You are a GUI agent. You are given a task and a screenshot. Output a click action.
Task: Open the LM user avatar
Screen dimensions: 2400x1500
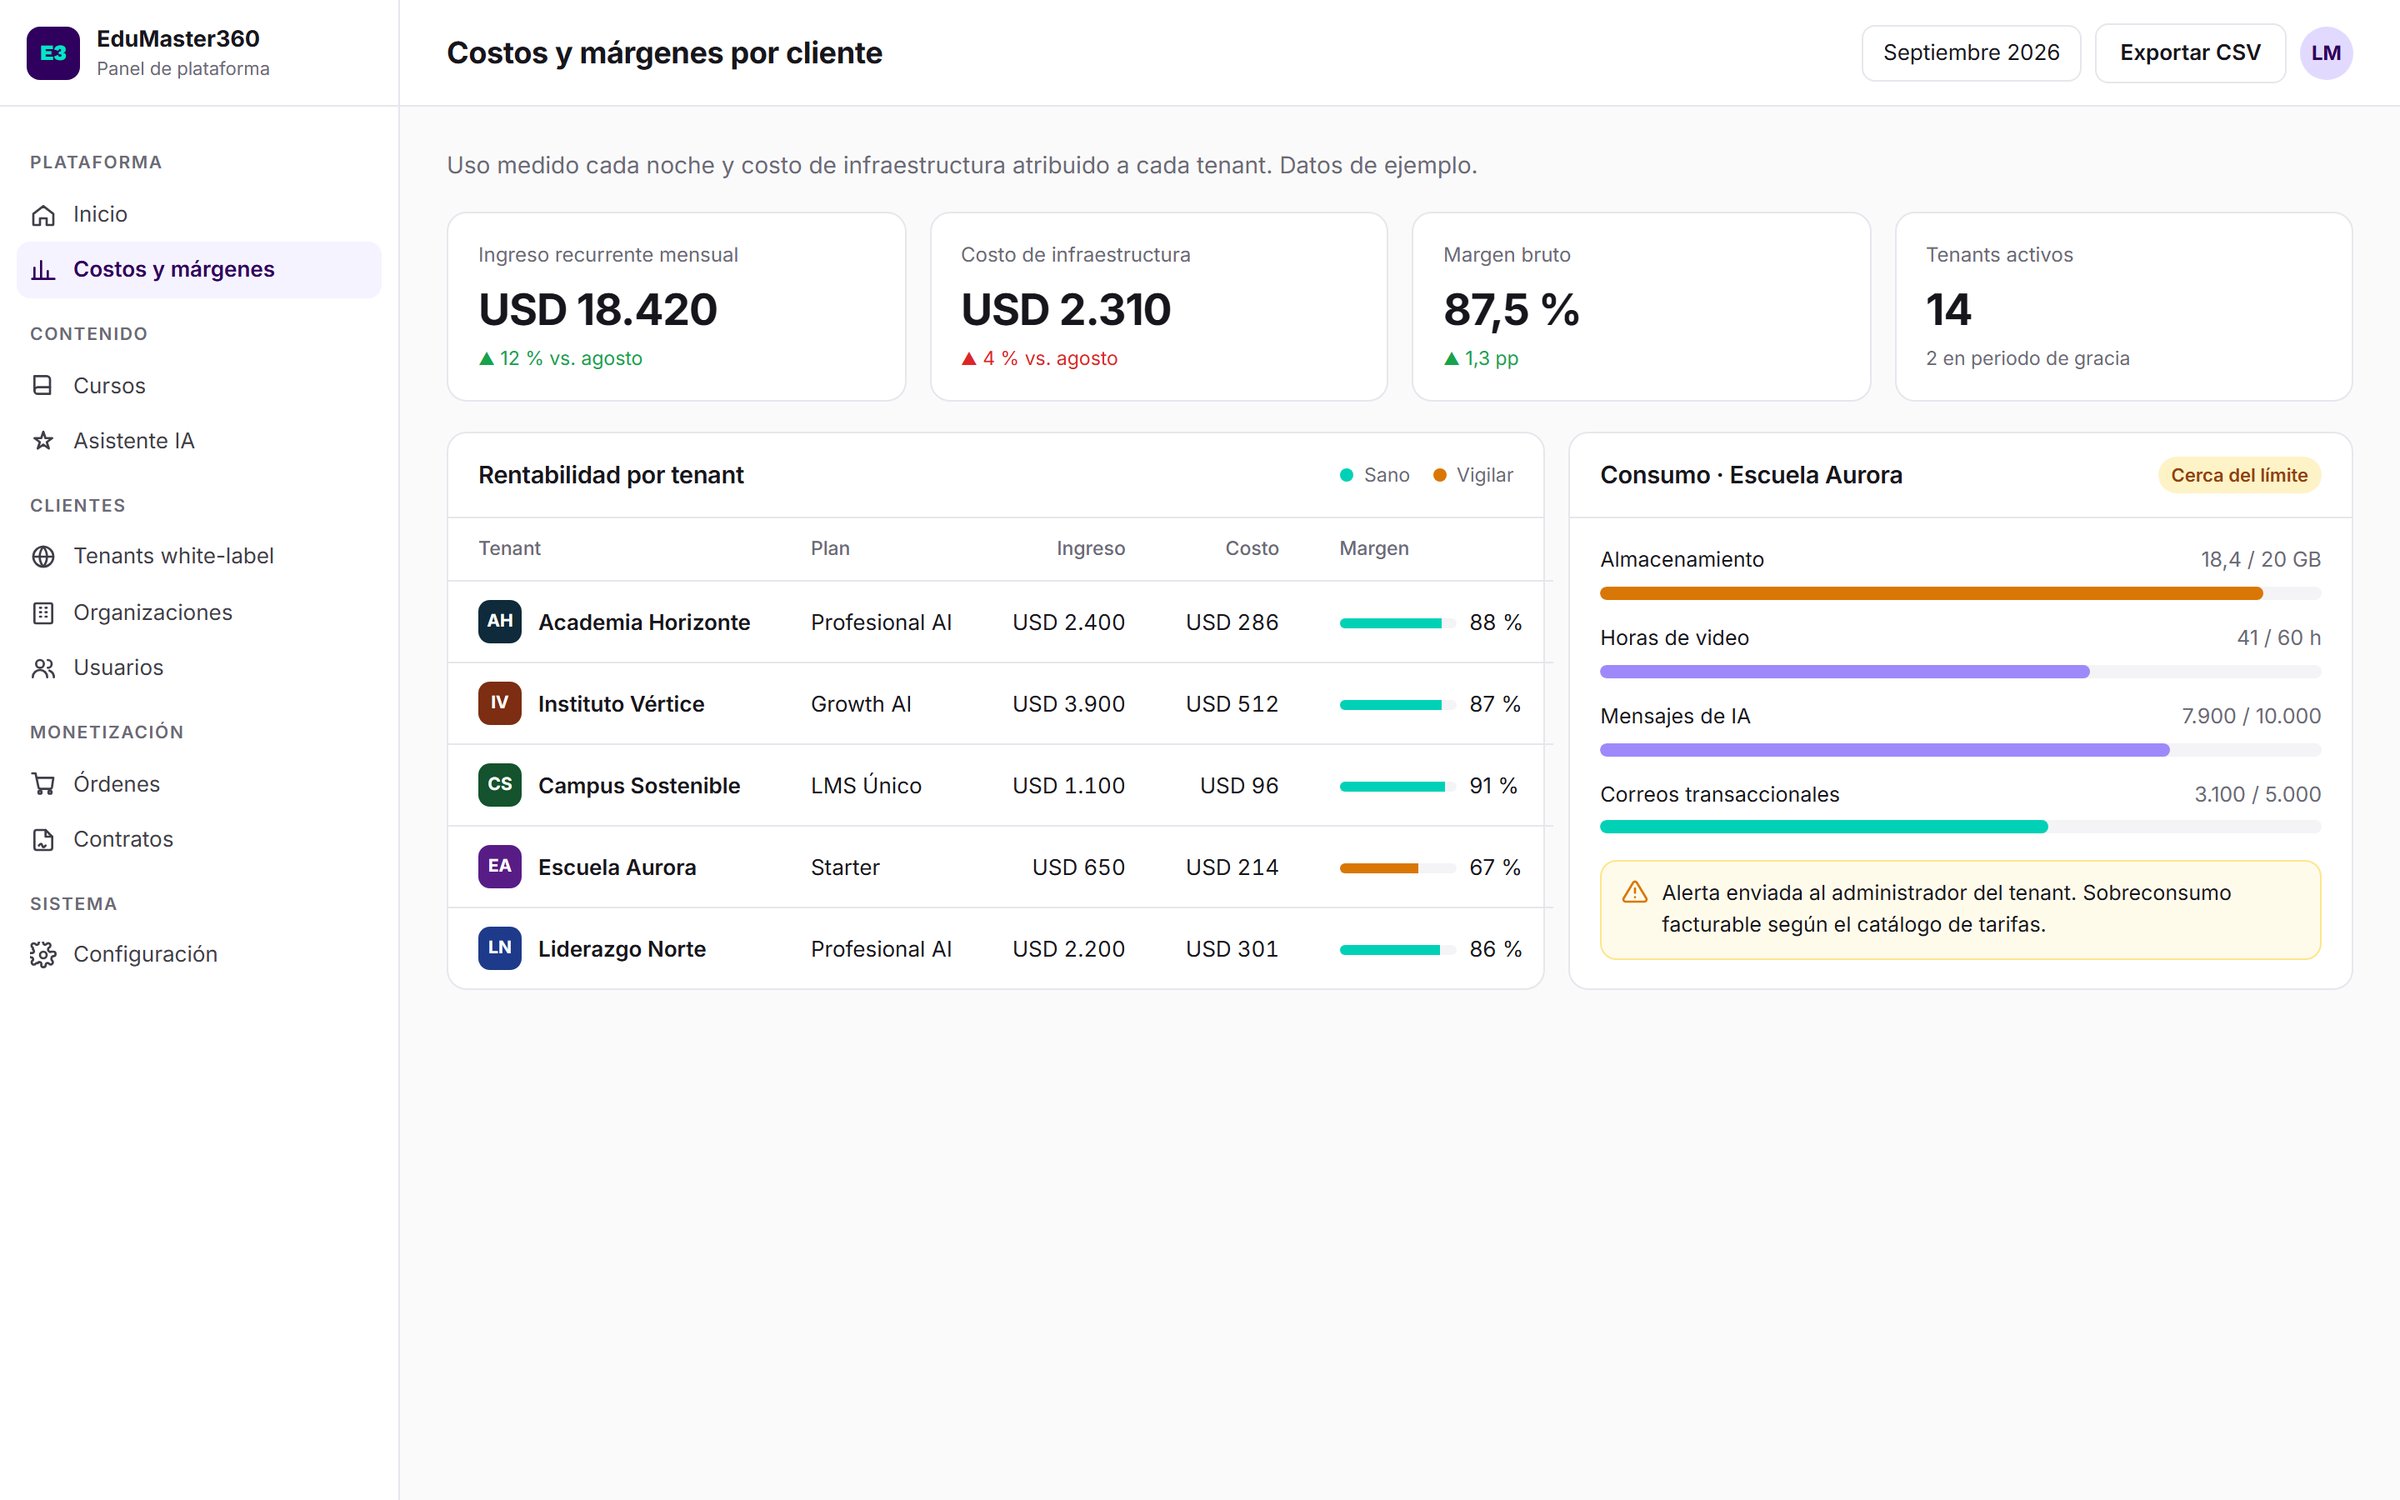[2325, 53]
